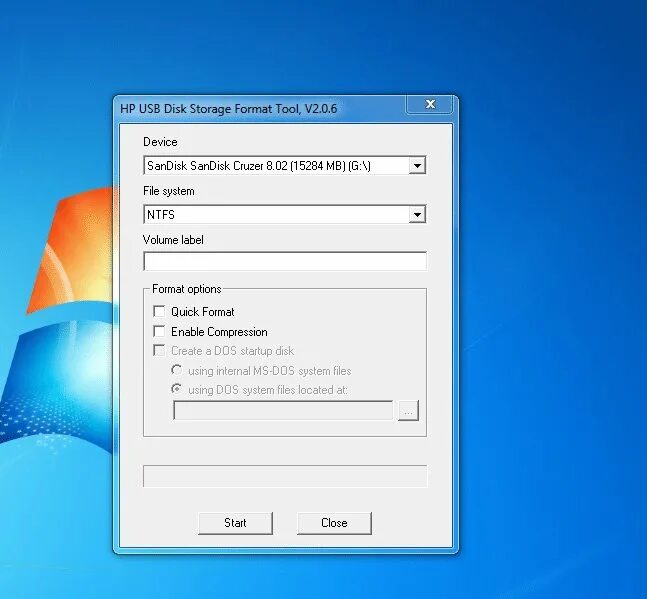This screenshot has height=599, width=647.
Task: Enable the Quick Format checkbox
Action: (159, 311)
